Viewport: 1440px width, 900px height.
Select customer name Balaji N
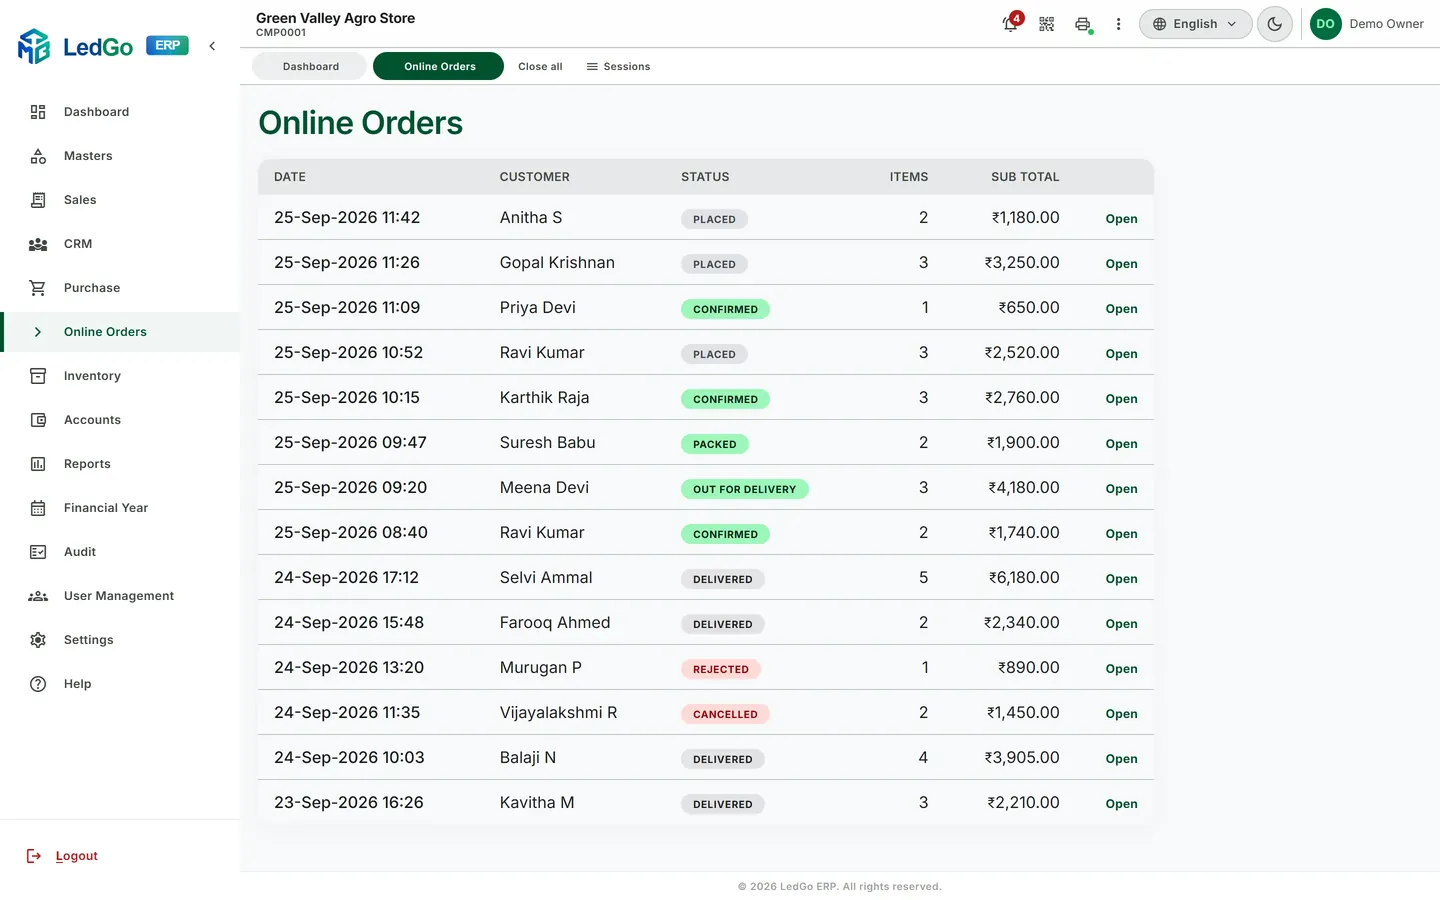click(528, 758)
